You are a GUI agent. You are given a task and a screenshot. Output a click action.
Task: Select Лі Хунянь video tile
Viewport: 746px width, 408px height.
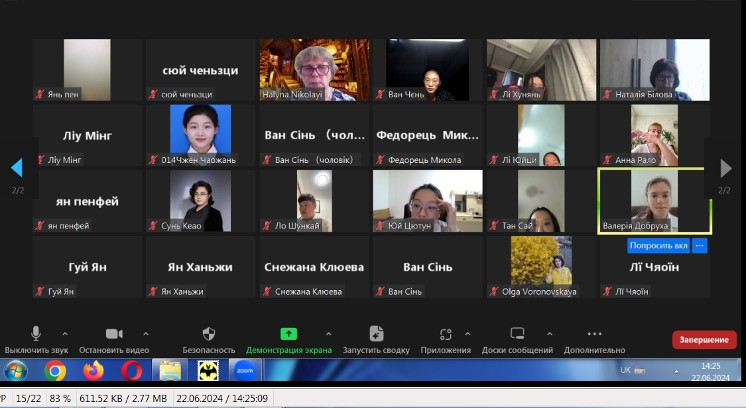click(541, 70)
